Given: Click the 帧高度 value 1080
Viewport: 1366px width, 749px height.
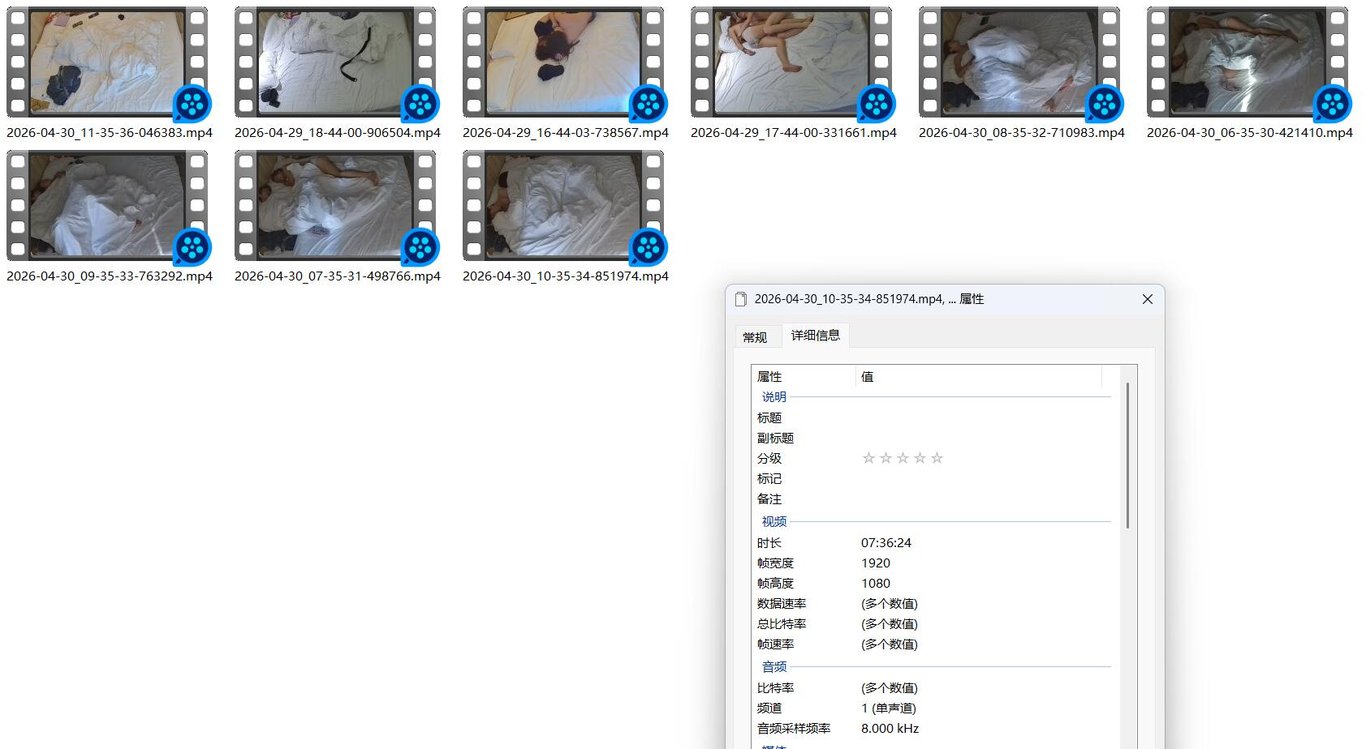Looking at the screenshot, I should tap(875, 583).
